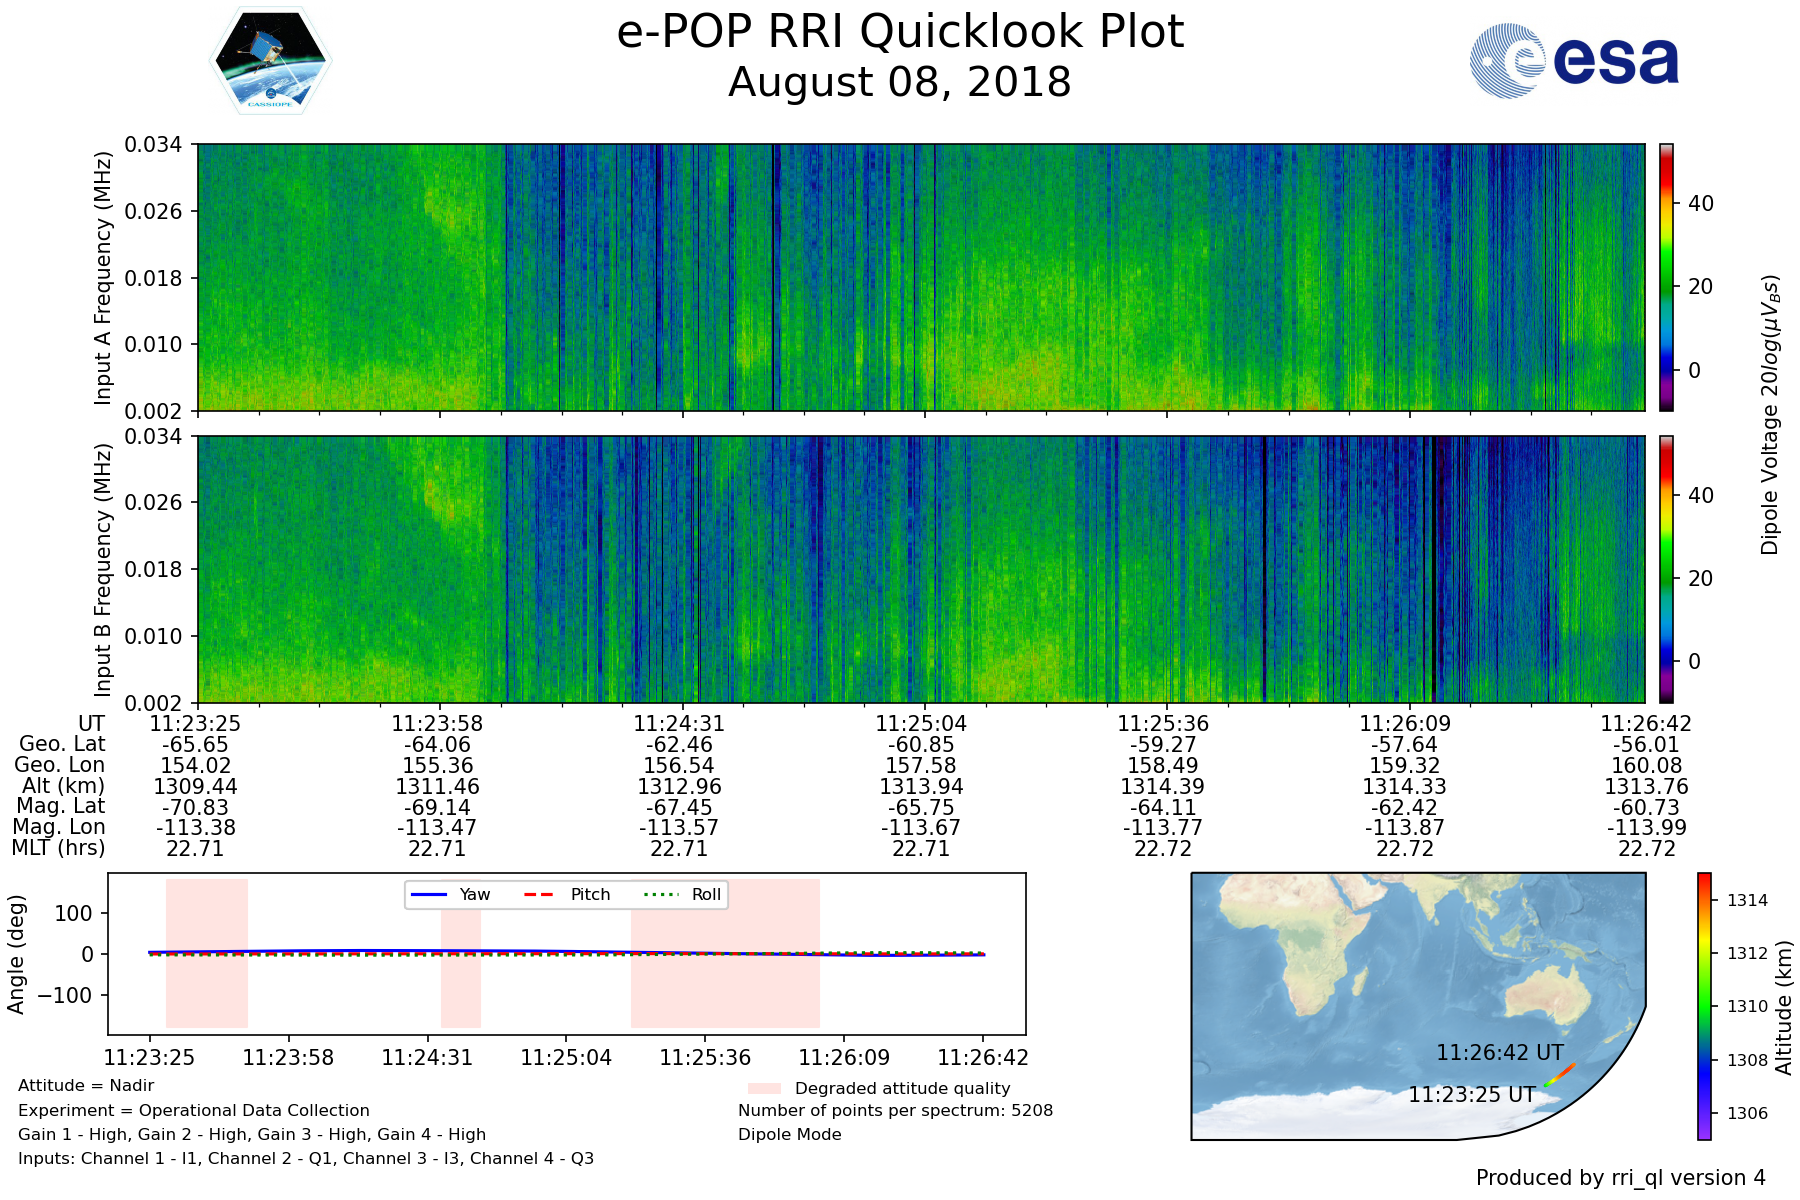Click the 11:25:04 tick under attitude plot
The width and height of the screenshot is (1800, 1200).
(x=566, y=1058)
